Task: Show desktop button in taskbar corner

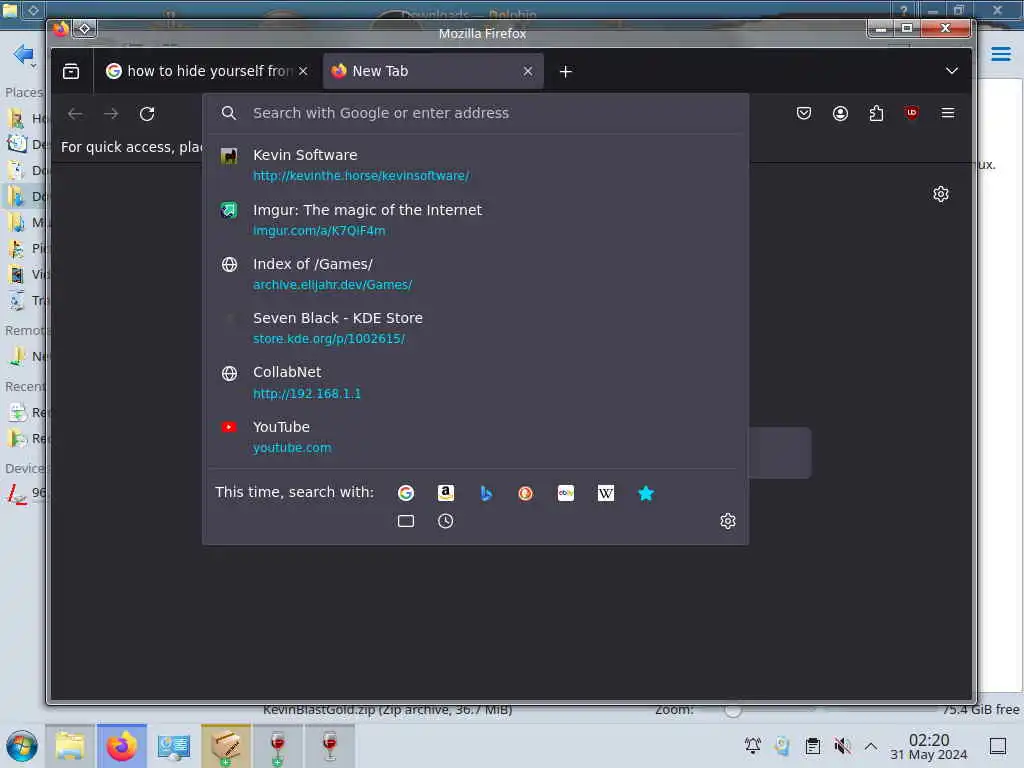Action: coord(998,746)
